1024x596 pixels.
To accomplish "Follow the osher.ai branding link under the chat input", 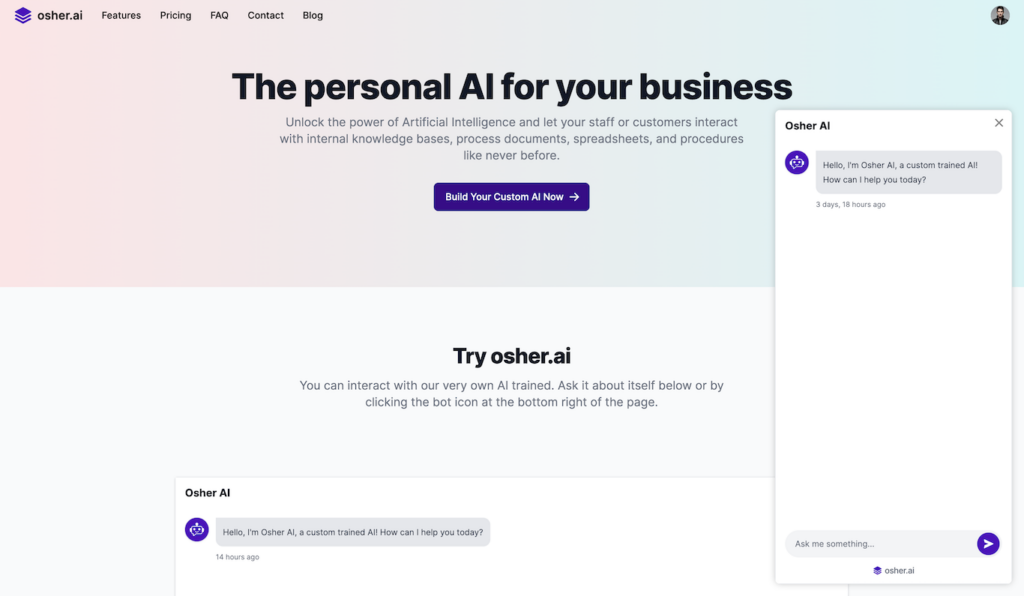I will [x=894, y=570].
